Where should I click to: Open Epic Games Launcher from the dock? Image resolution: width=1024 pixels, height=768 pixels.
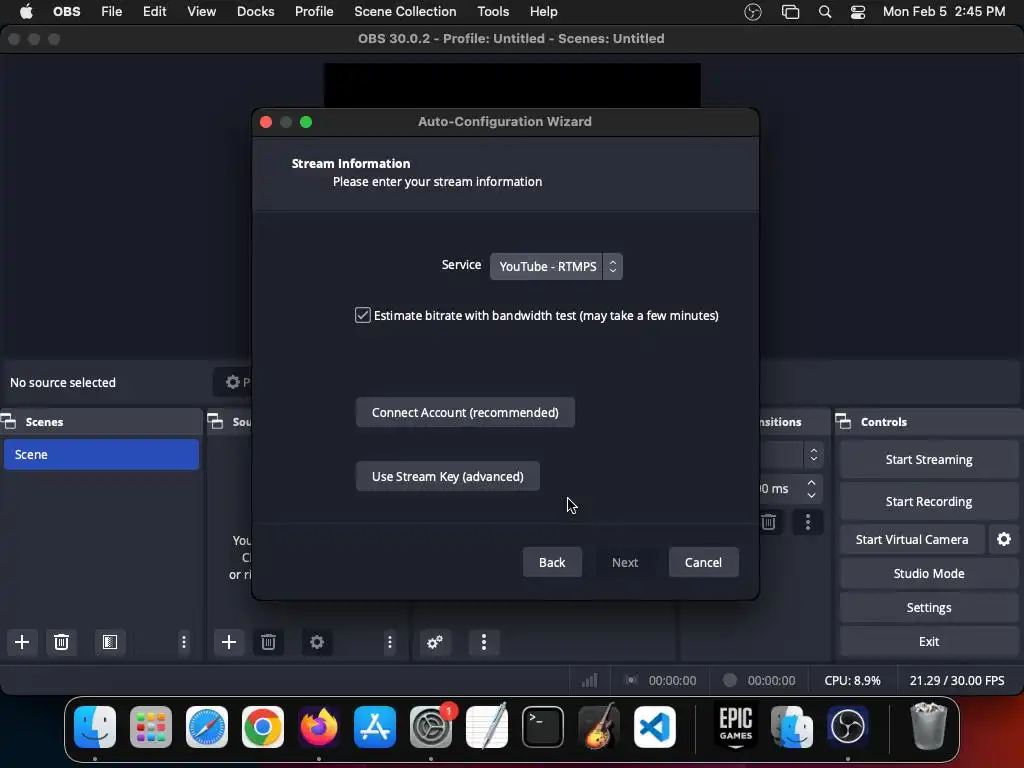[736, 727]
